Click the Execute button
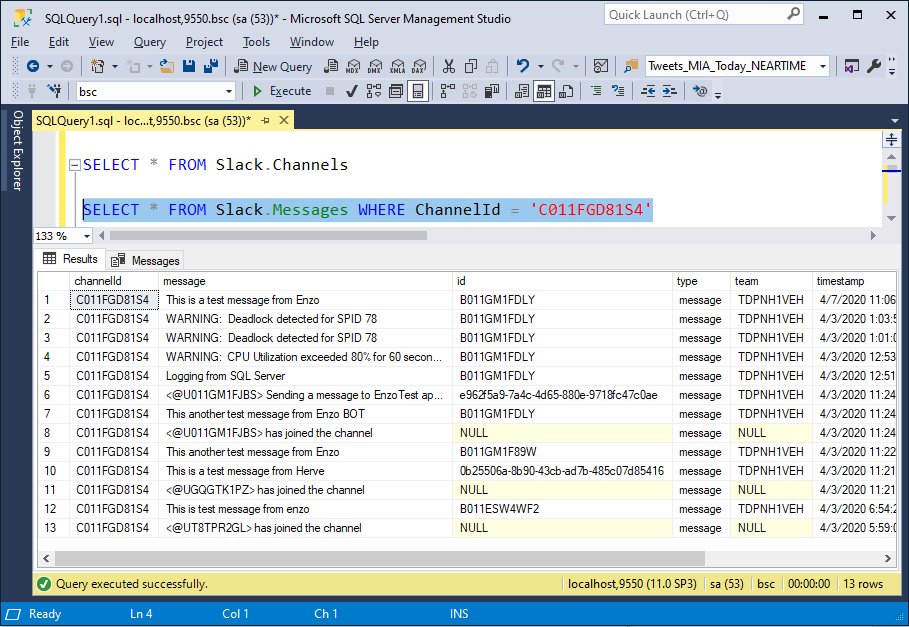This screenshot has height=627, width=909. 283,91
